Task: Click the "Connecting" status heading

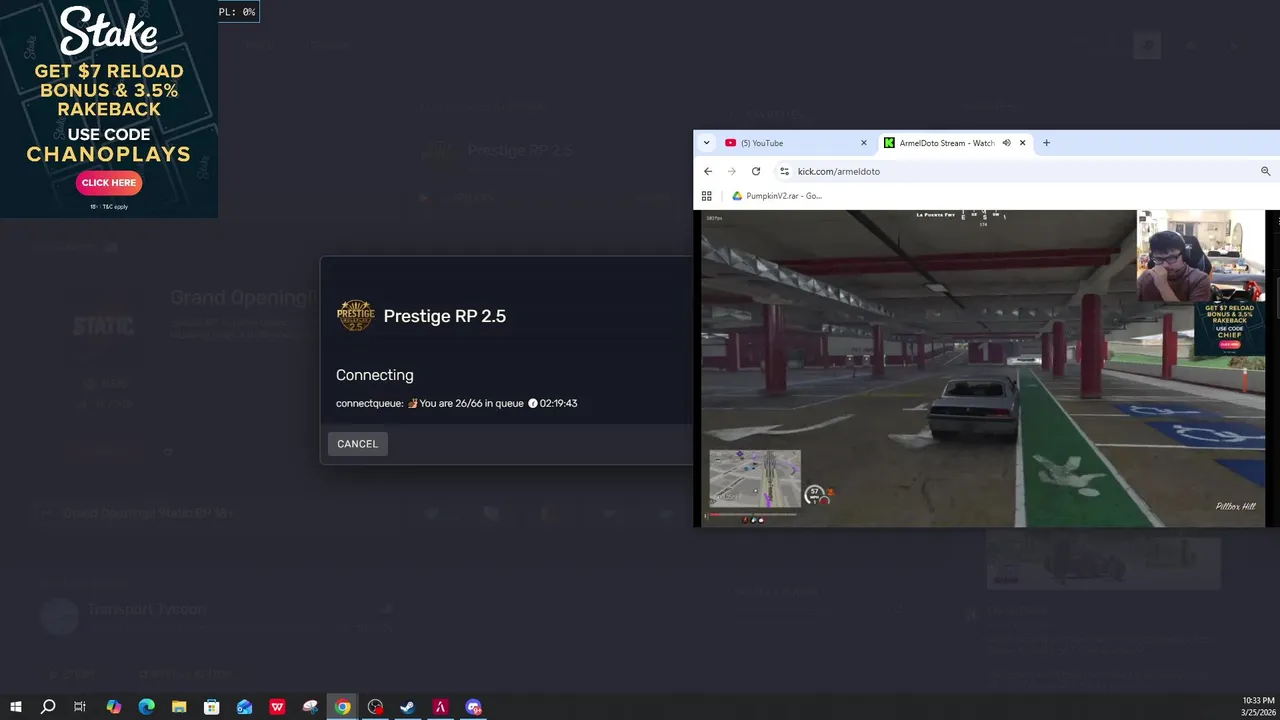Action: 375,375
